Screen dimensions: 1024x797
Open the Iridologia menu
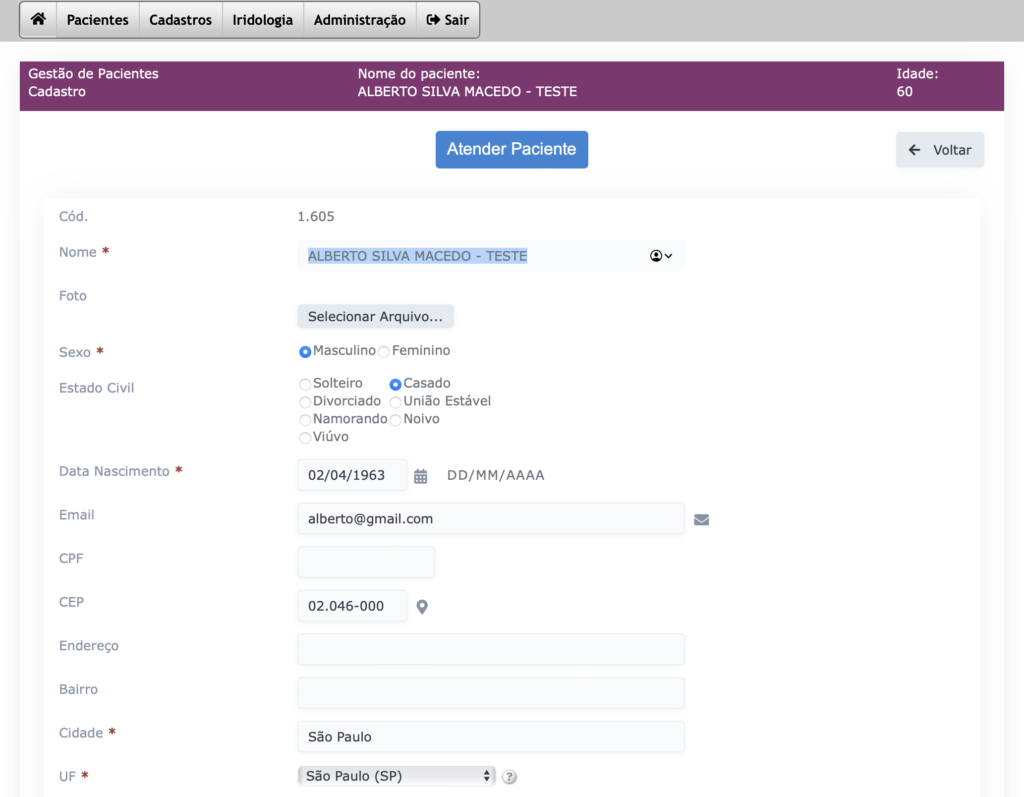coord(263,20)
